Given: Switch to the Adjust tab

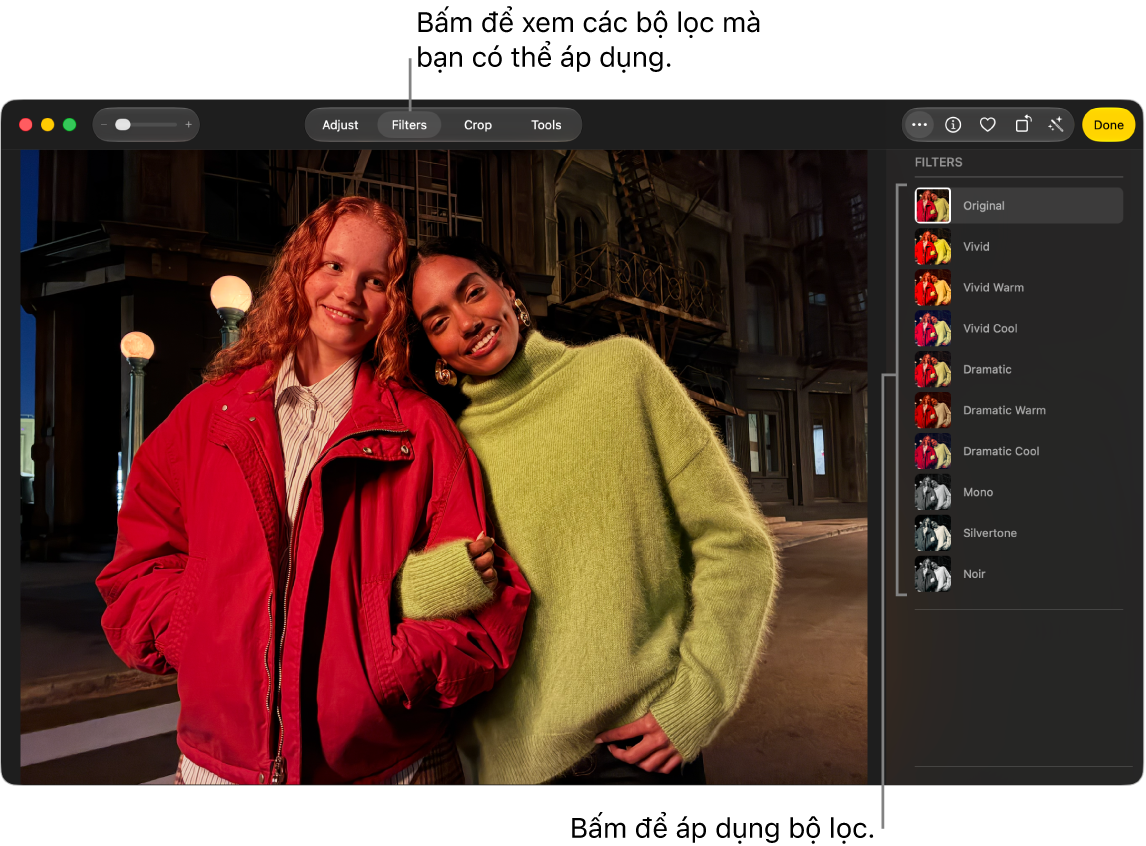Looking at the screenshot, I should pos(340,125).
